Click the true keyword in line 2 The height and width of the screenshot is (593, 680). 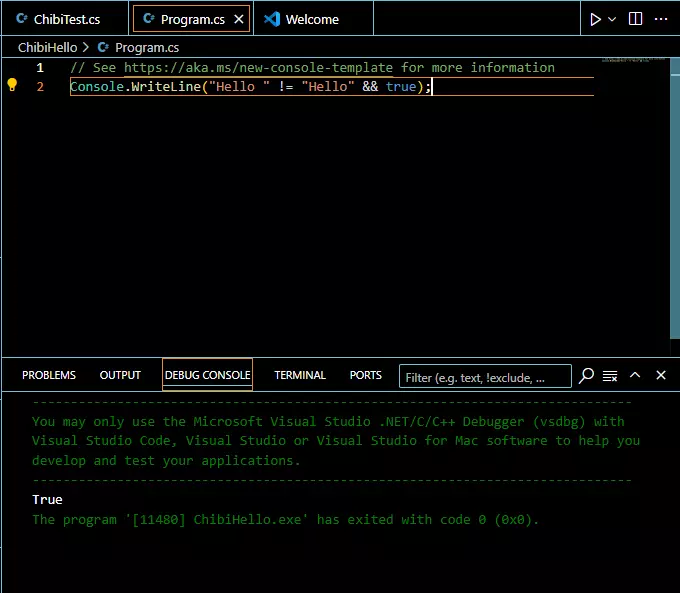[x=401, y=86]
